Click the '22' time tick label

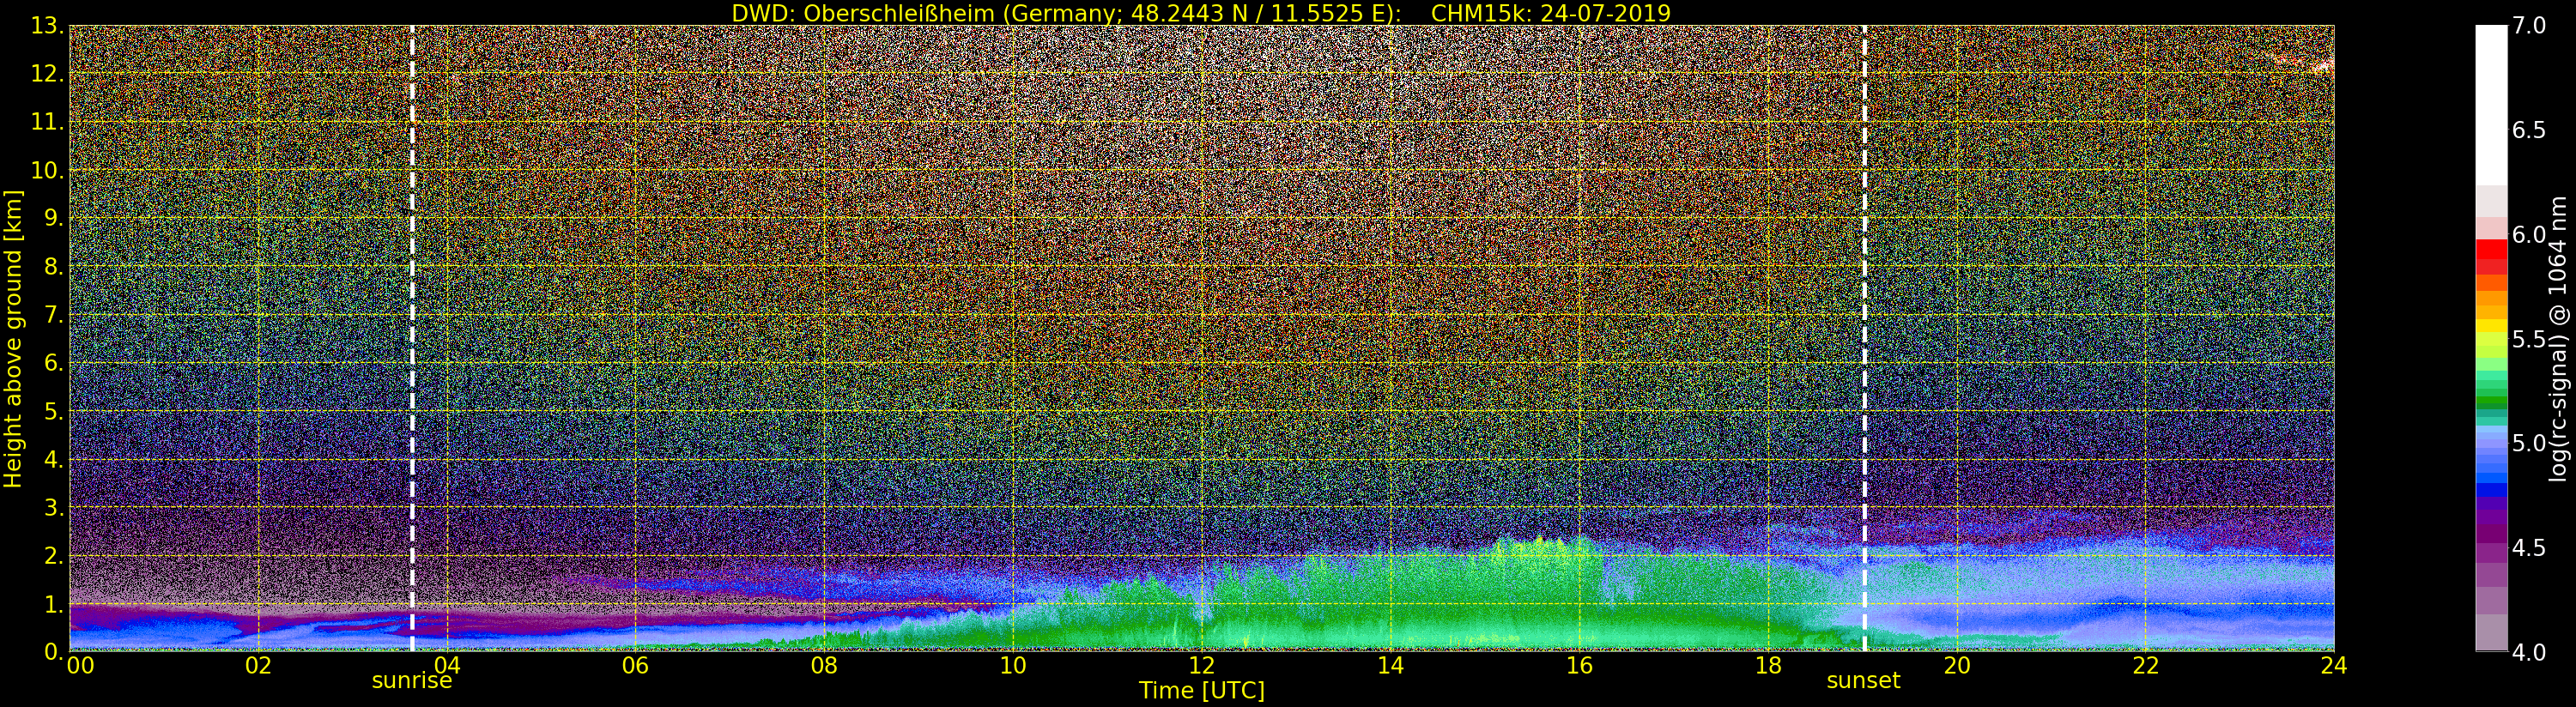2145,665
